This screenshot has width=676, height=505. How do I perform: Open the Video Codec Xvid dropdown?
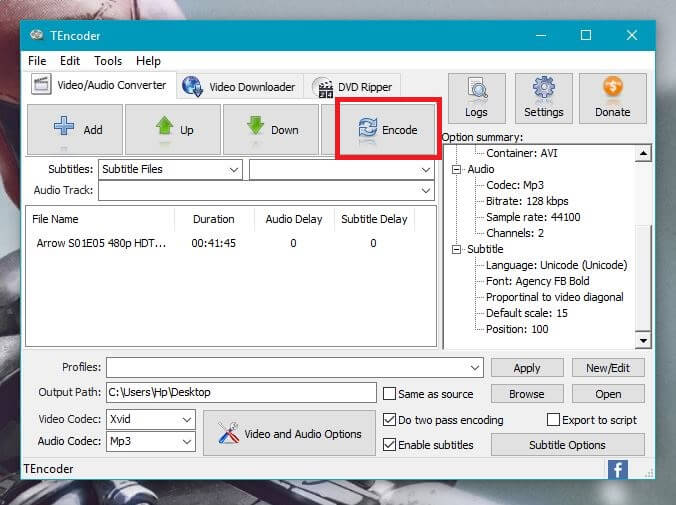(151, 419)
